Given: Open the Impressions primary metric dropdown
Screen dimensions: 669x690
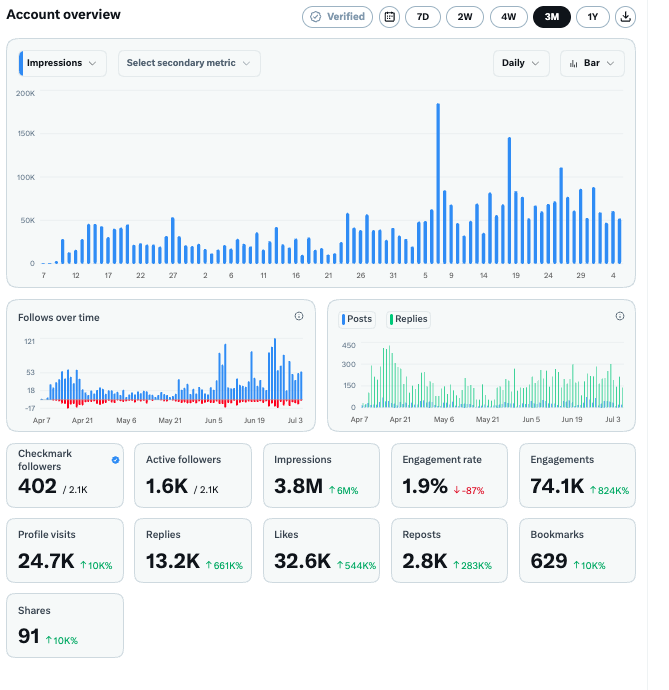Looking at the screenshot, I should 62,63.
